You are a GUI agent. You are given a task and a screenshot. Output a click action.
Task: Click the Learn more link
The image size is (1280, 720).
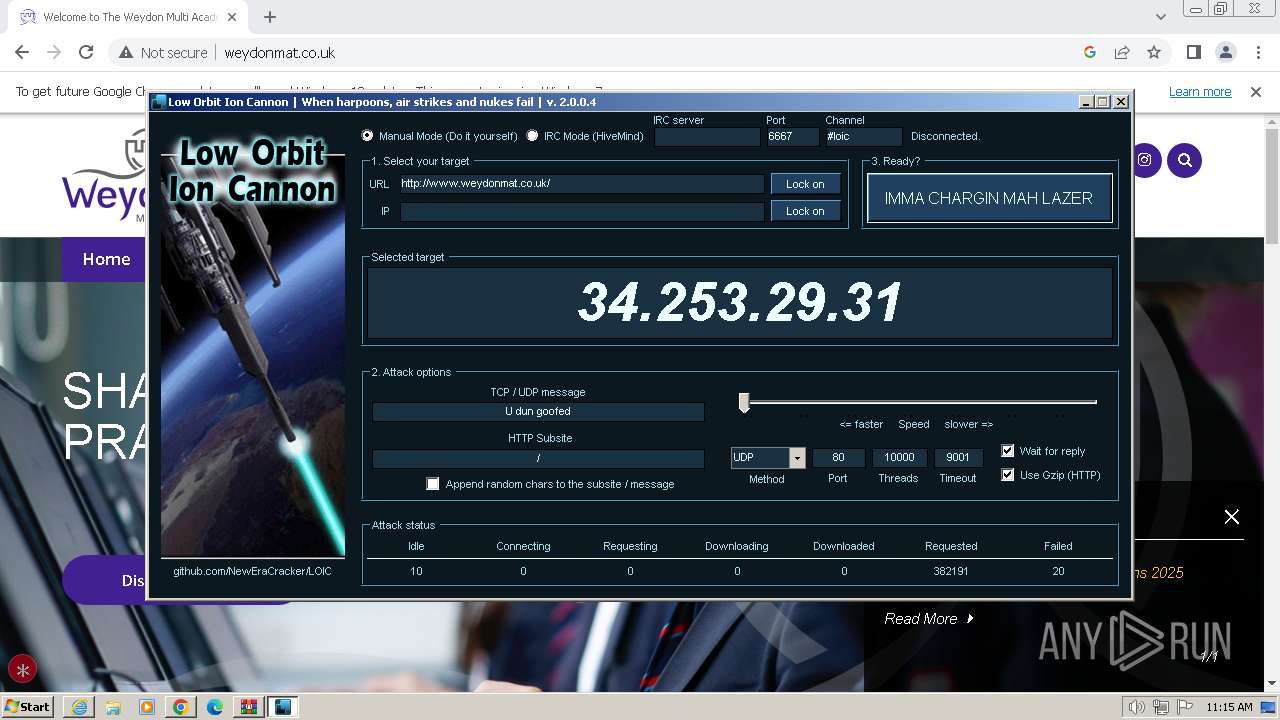click(x=1200, y=92)
